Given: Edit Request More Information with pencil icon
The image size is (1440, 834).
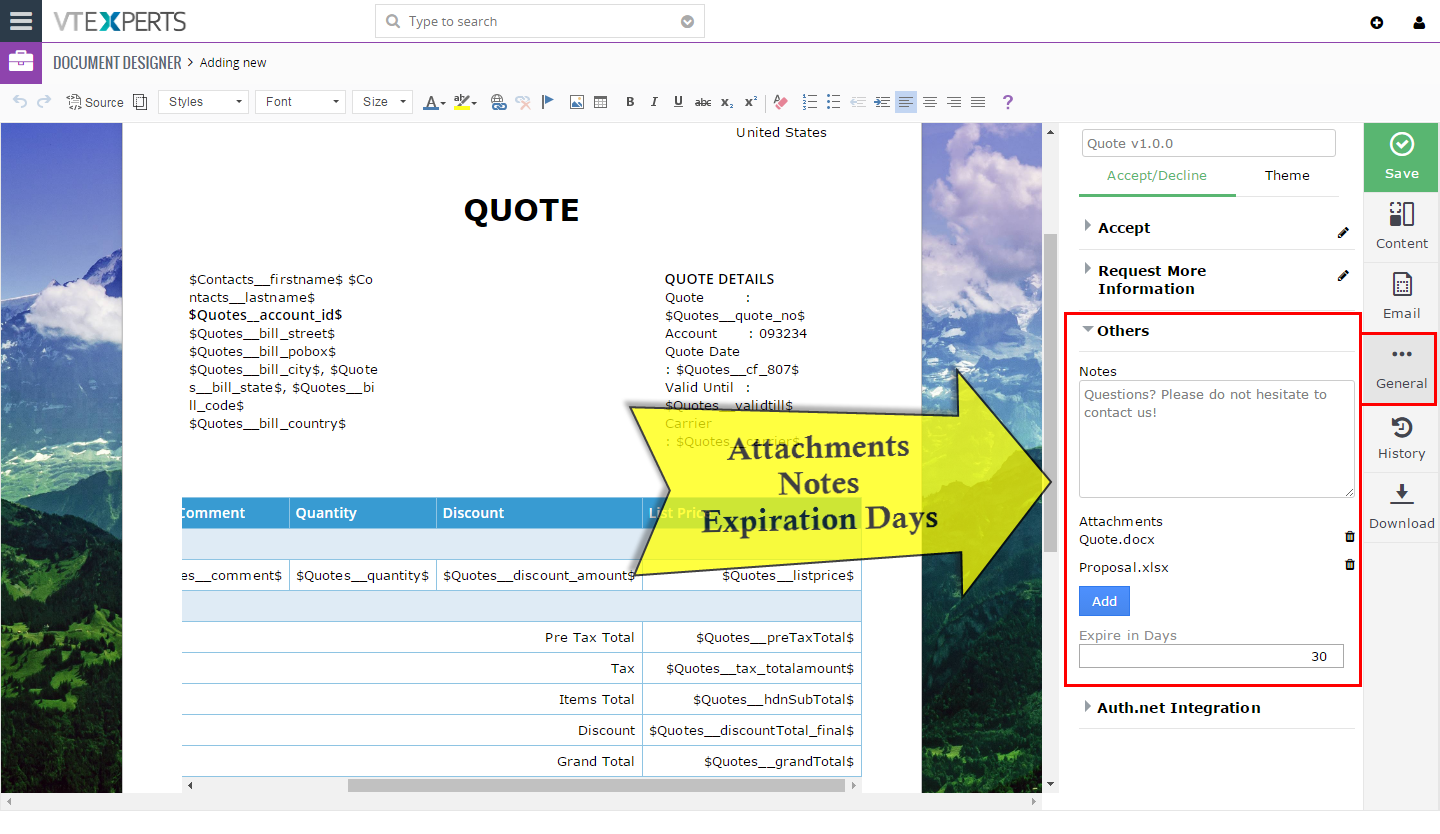Looking at the screenshot, I should (x=1343, y=275).
